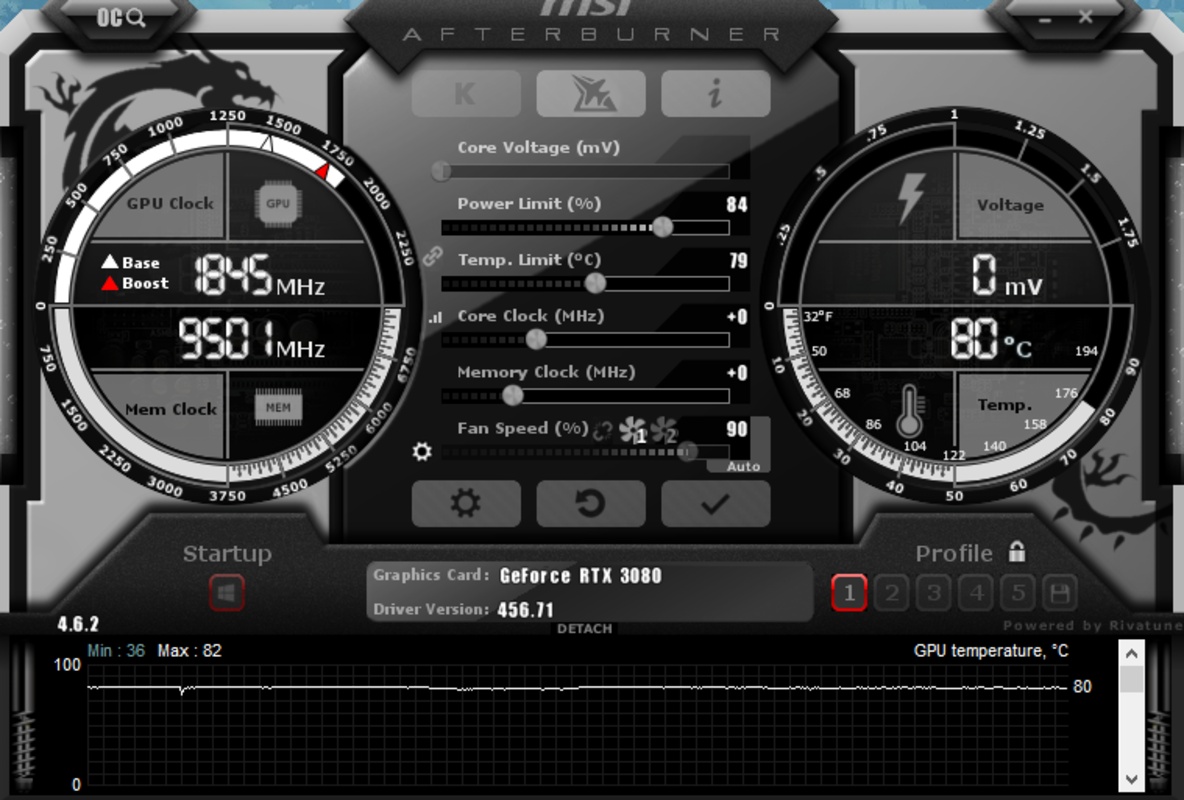Toggle the Profile lock icon
1184x800 pixels.
(x=1017, y=551)
